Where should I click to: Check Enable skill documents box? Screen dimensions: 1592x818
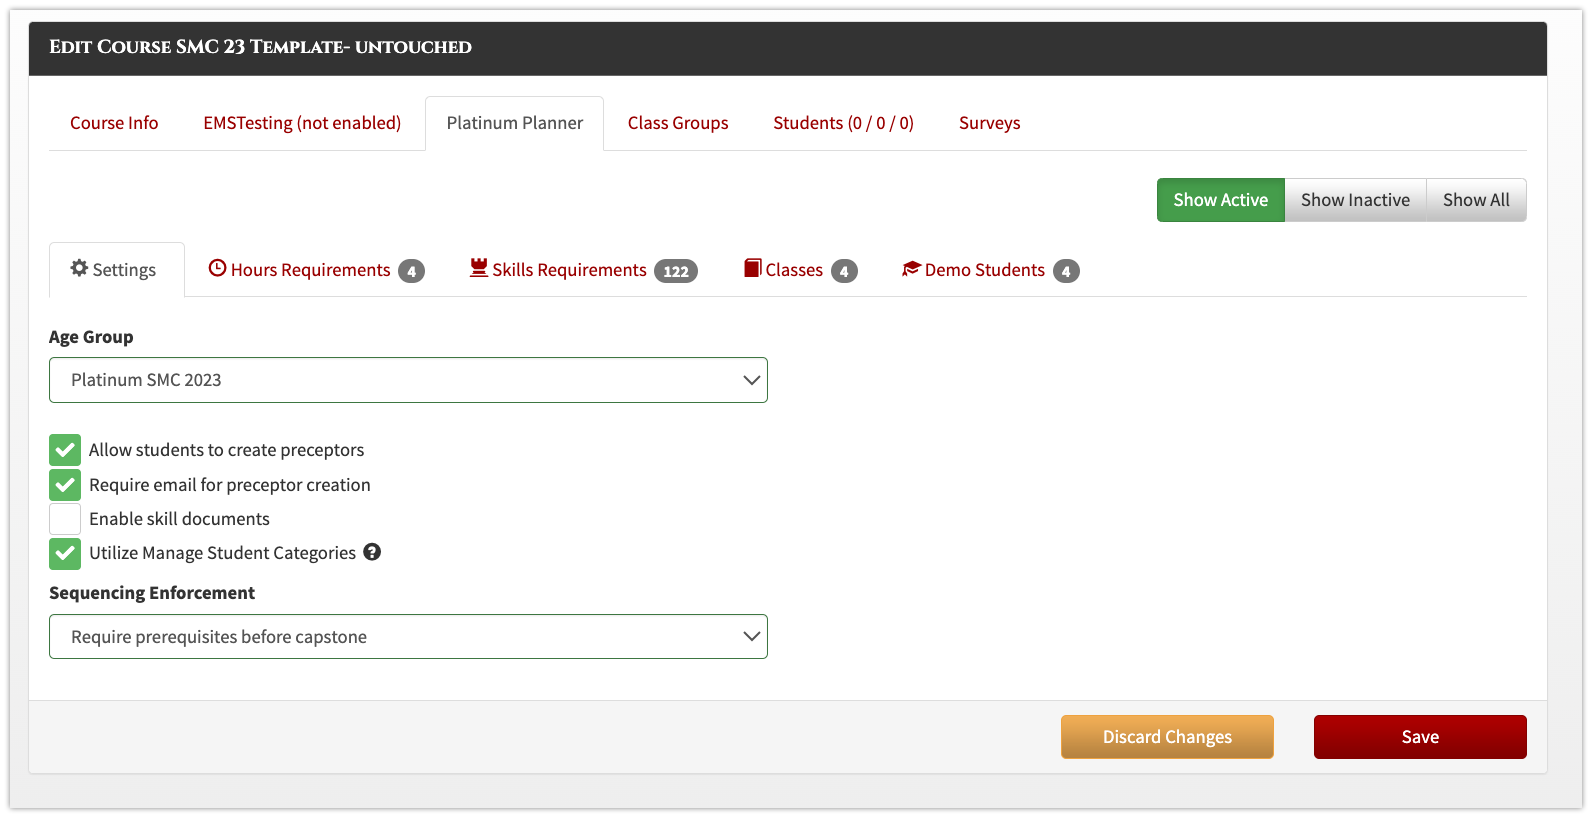point(65,519)
